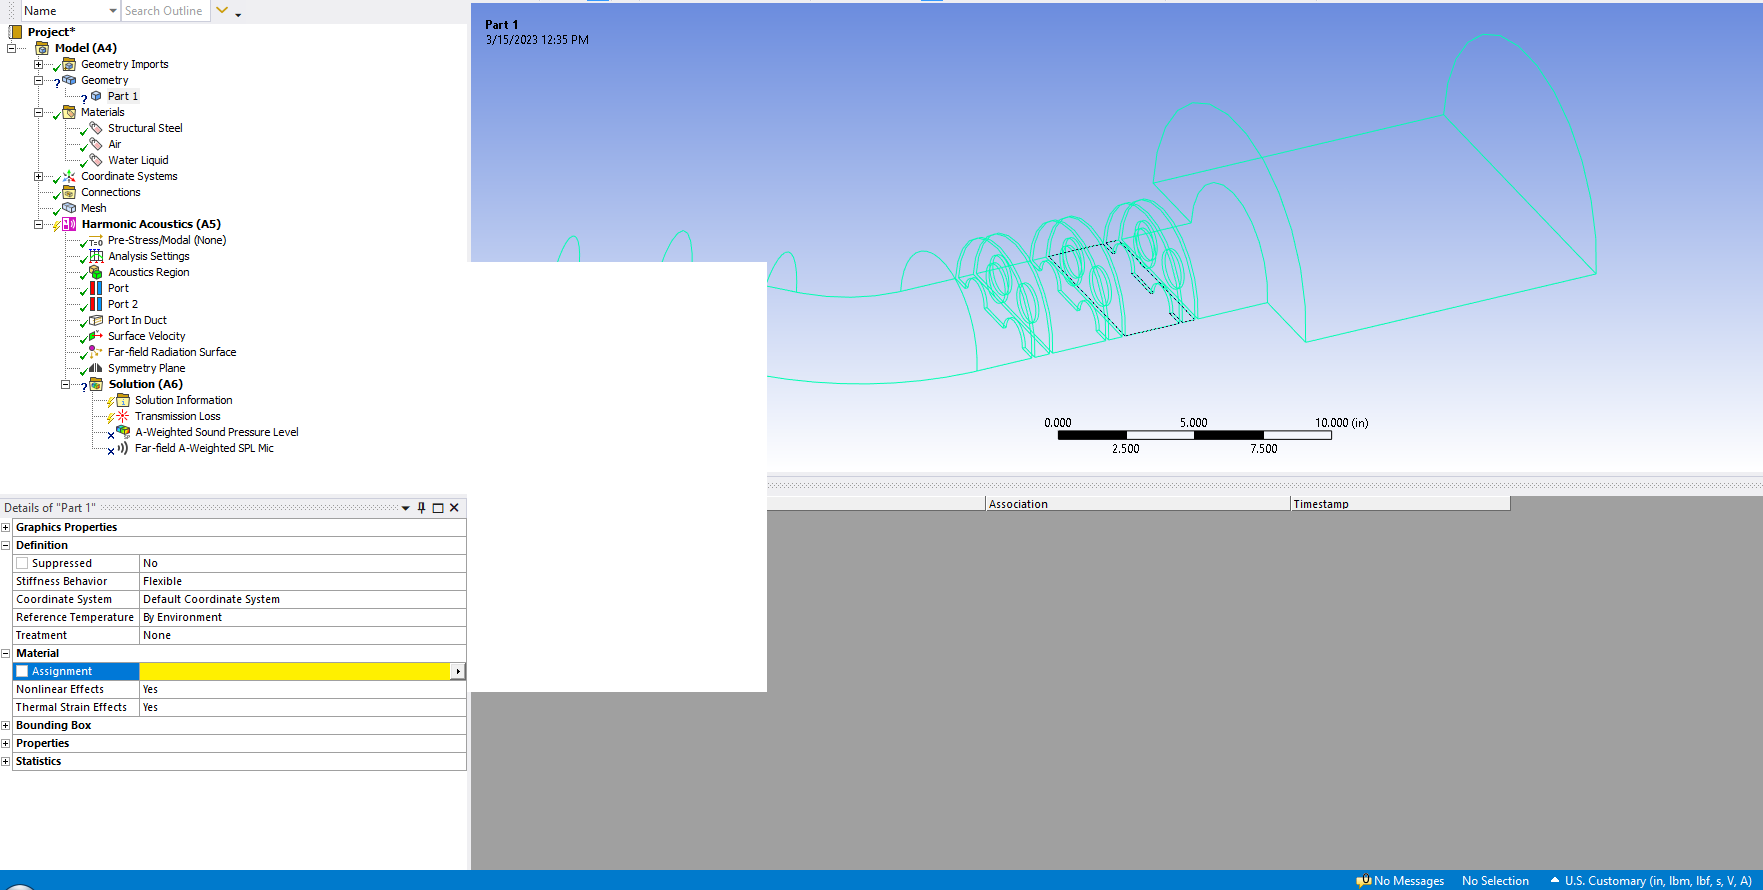Click the Harmonic Acoustics (A5) icon
Image resolution: width=1763 pixels, height=890 pixels.
69,224
